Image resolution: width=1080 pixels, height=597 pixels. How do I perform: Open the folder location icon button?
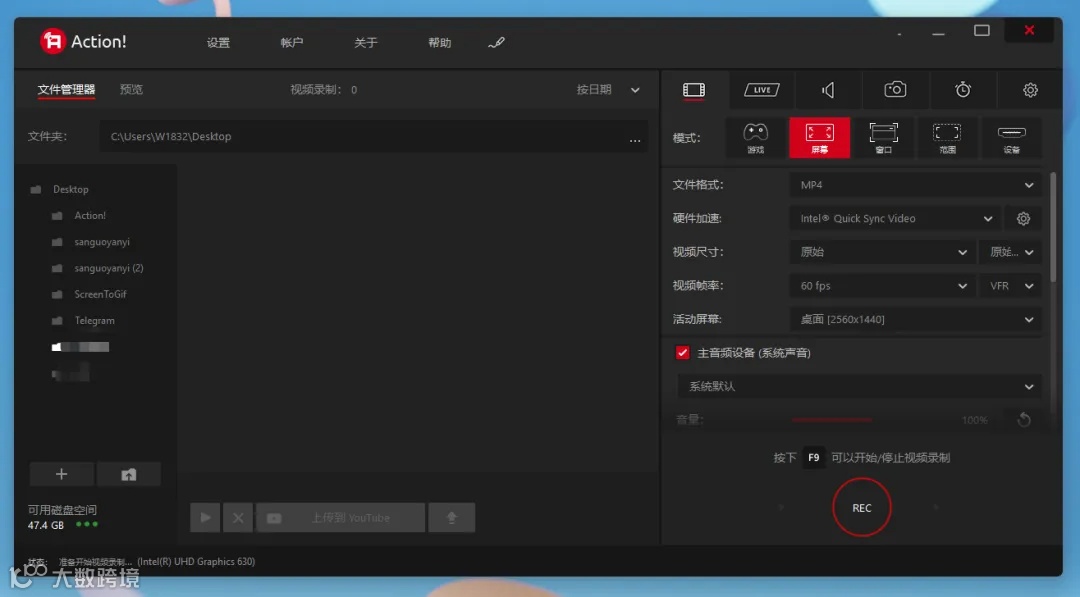pyautogui.click(x=129, y=474)
